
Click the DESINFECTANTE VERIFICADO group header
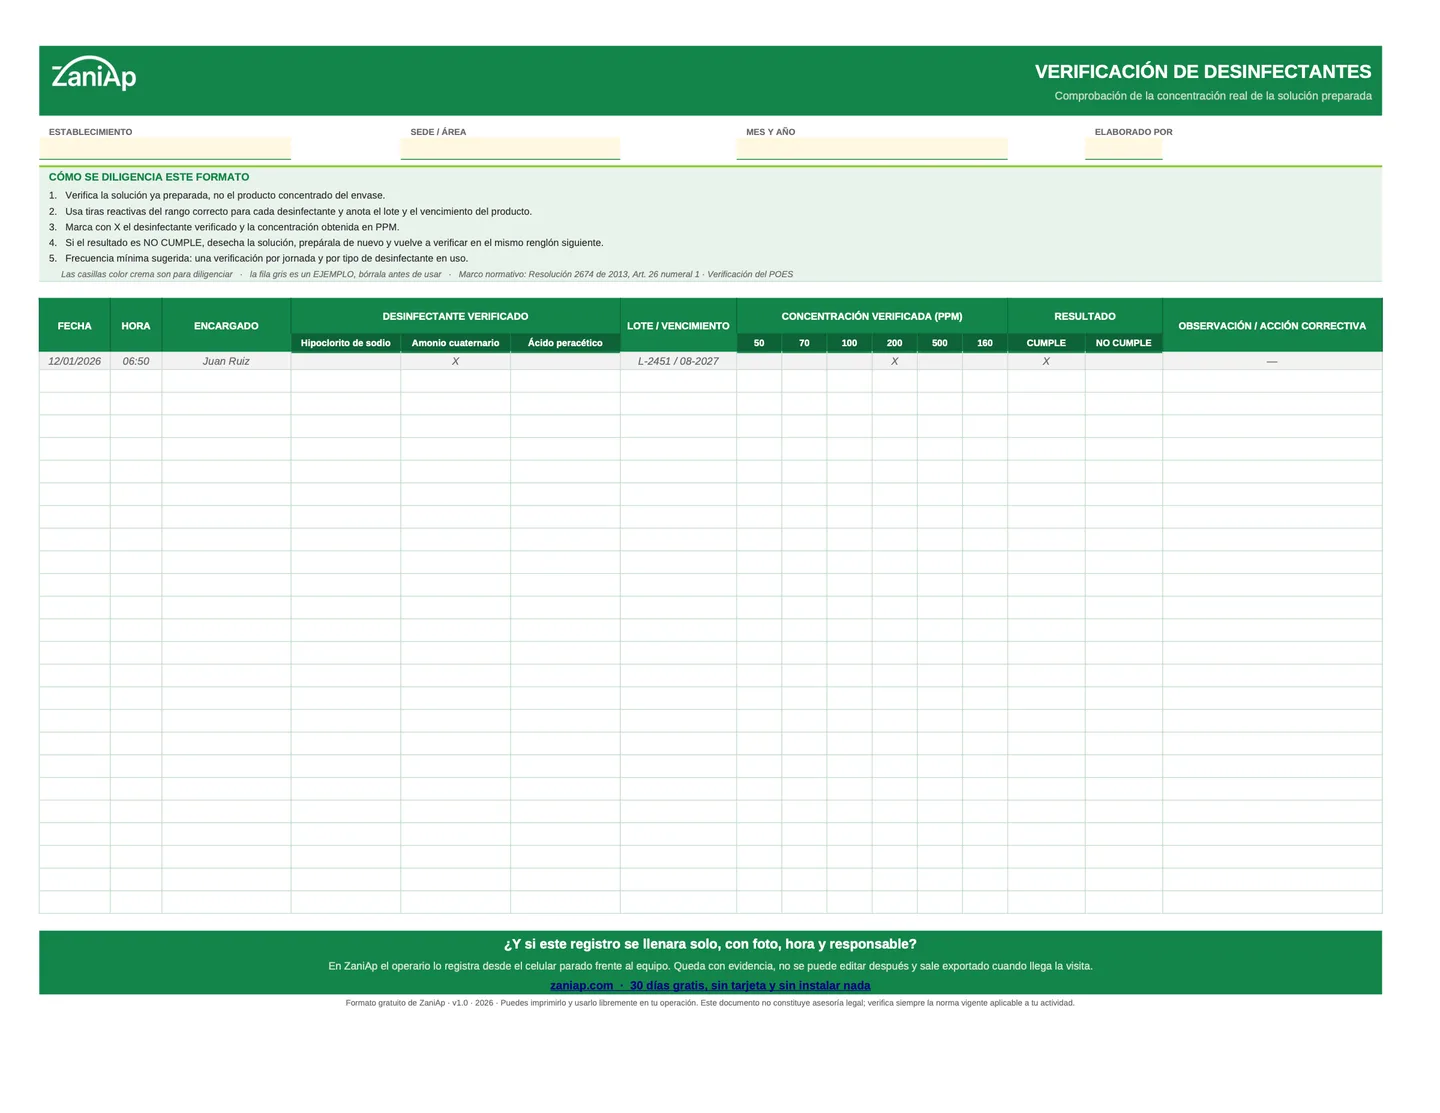[456, 316]
